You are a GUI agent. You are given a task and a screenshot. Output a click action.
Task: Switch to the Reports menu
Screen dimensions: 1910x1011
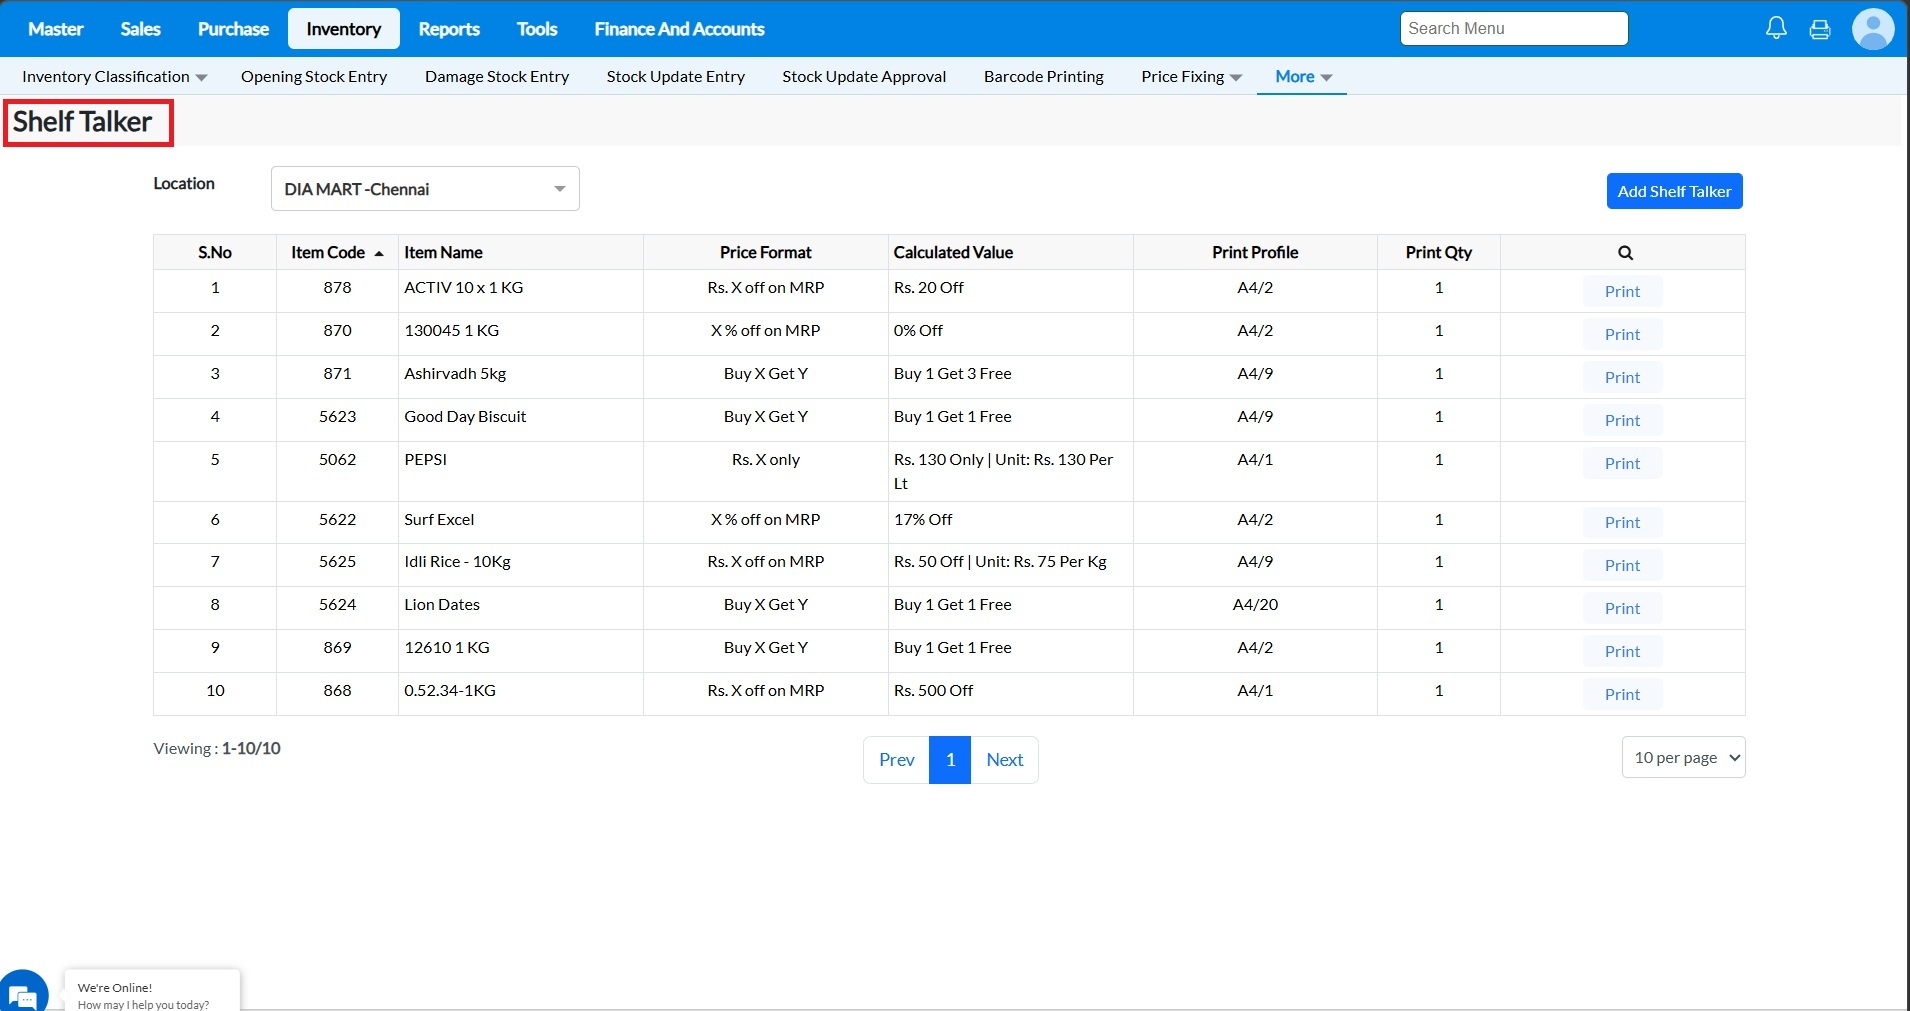449,29
